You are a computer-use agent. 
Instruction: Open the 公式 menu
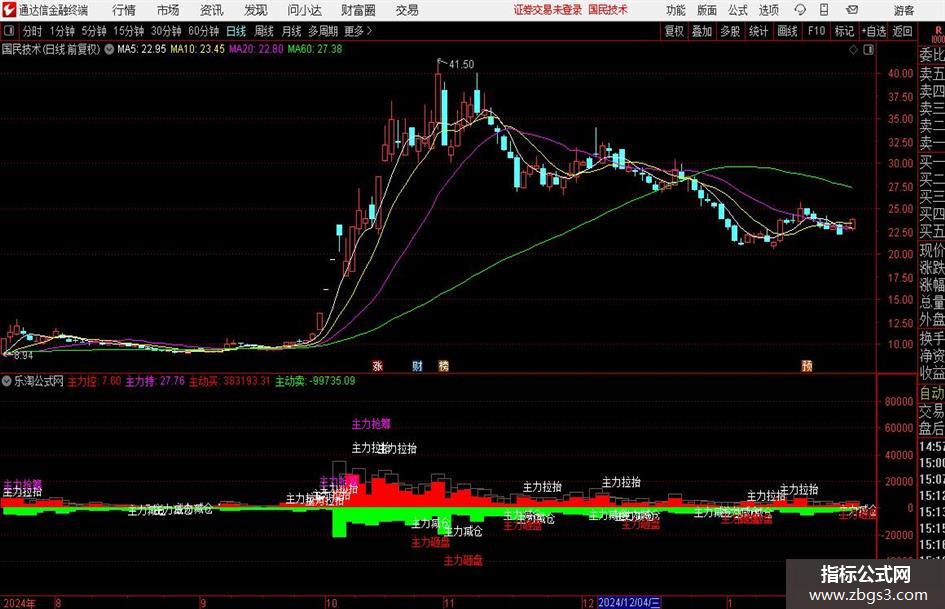[x=737, y=10]
